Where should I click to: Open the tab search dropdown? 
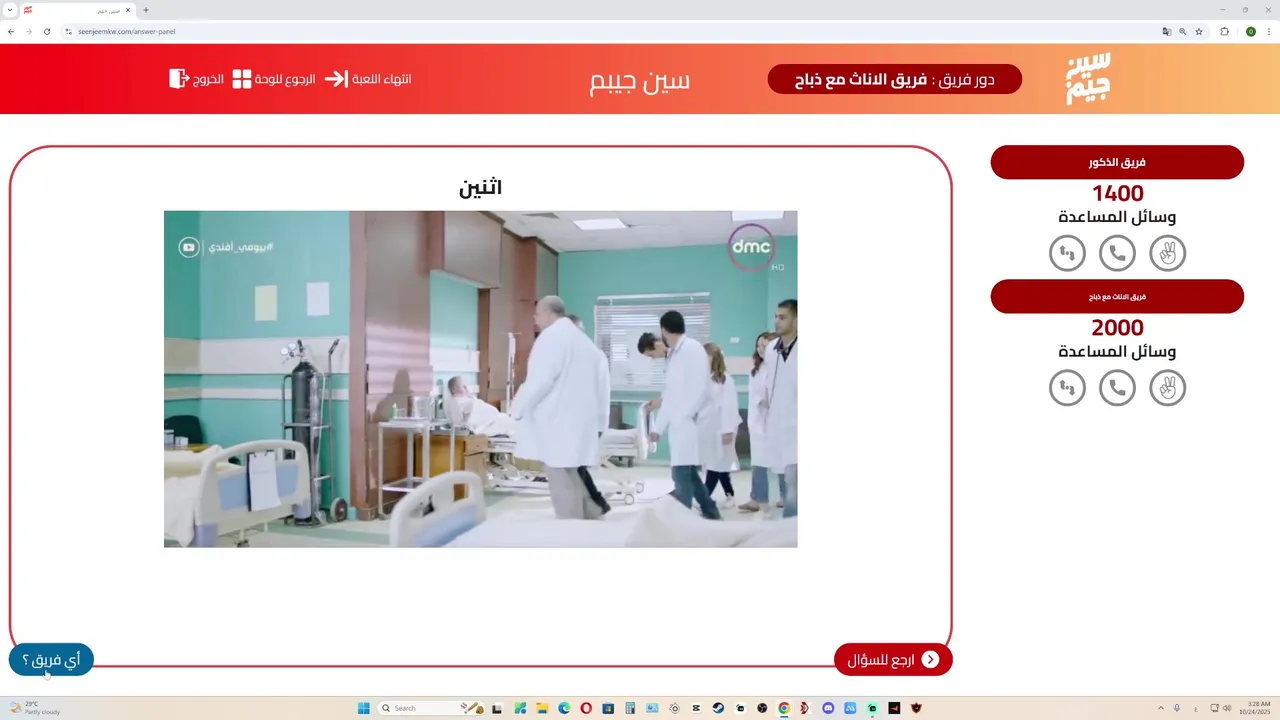point(9,10)
